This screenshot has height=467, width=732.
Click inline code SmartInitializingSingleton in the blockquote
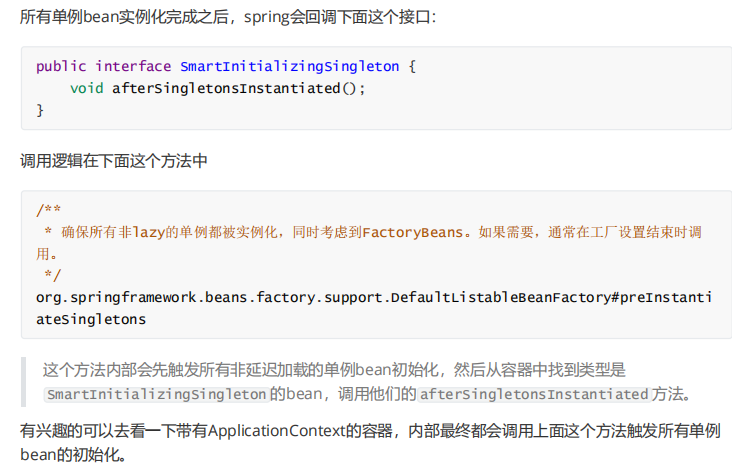pos(156,394)
